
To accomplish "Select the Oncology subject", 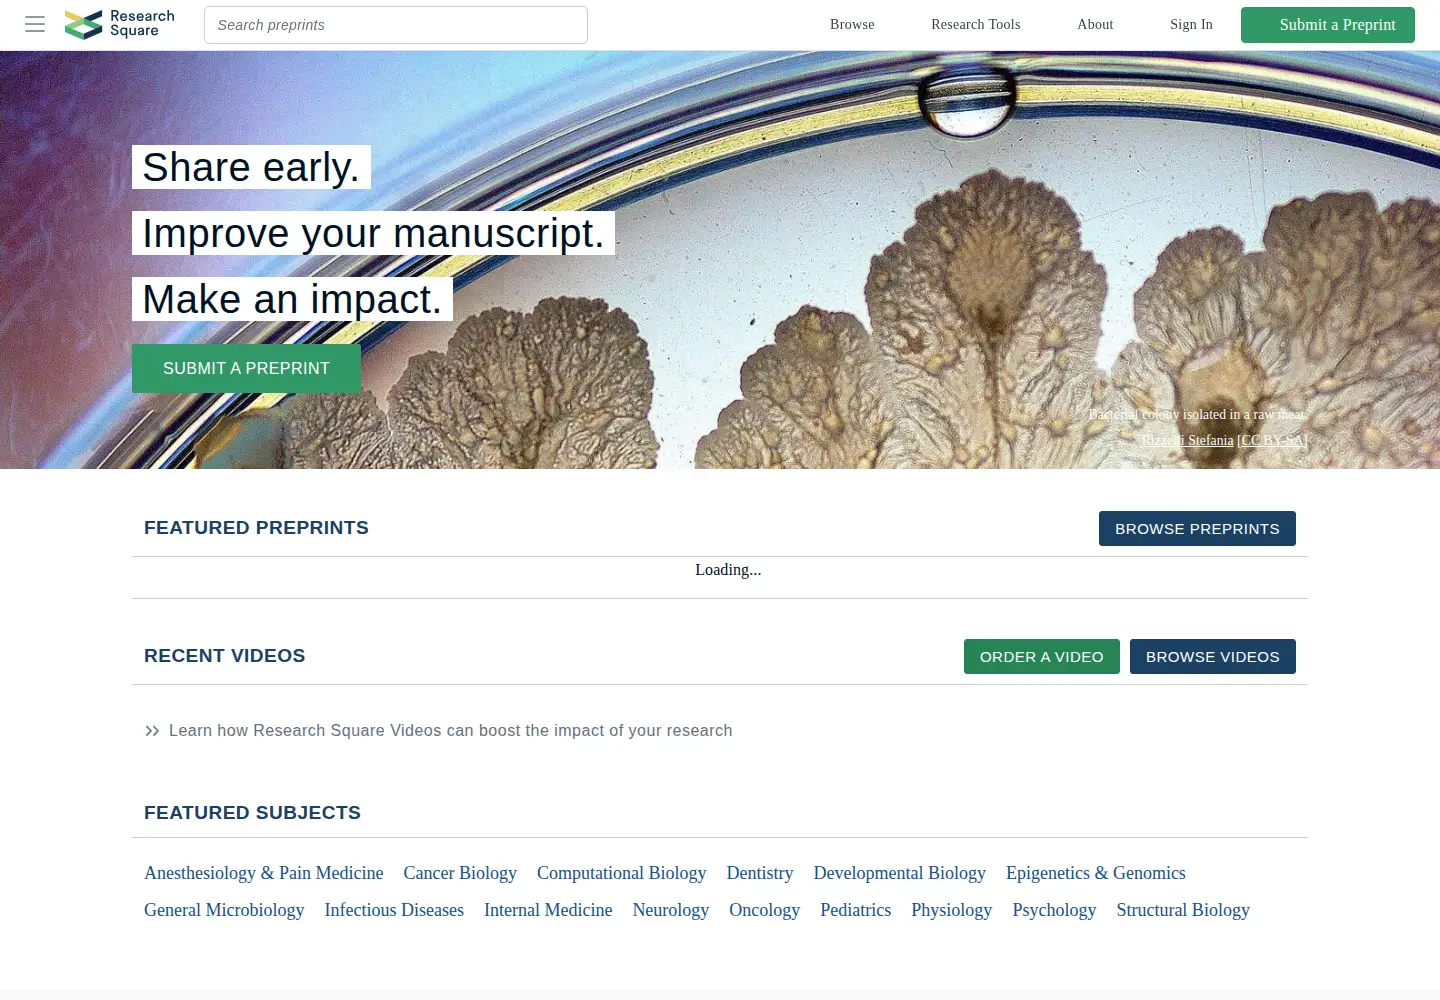I will pyautogui.click(x=765, y=910).
